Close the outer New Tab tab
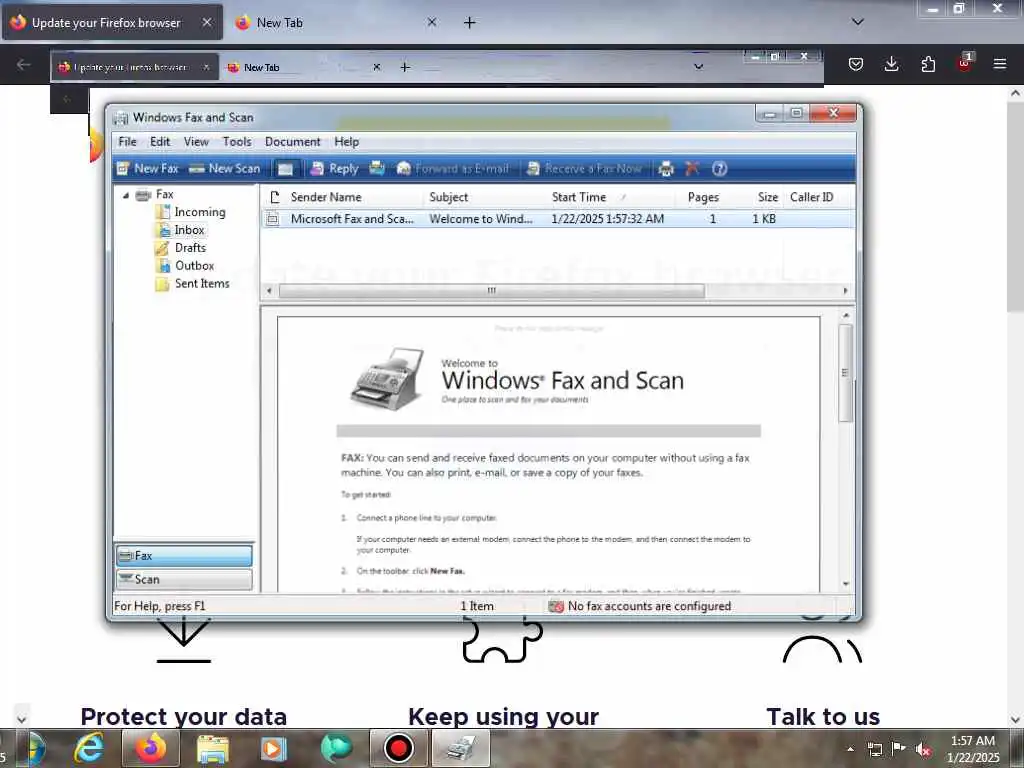This screenshot has height=768, width=1024. [x=432, y=22]
